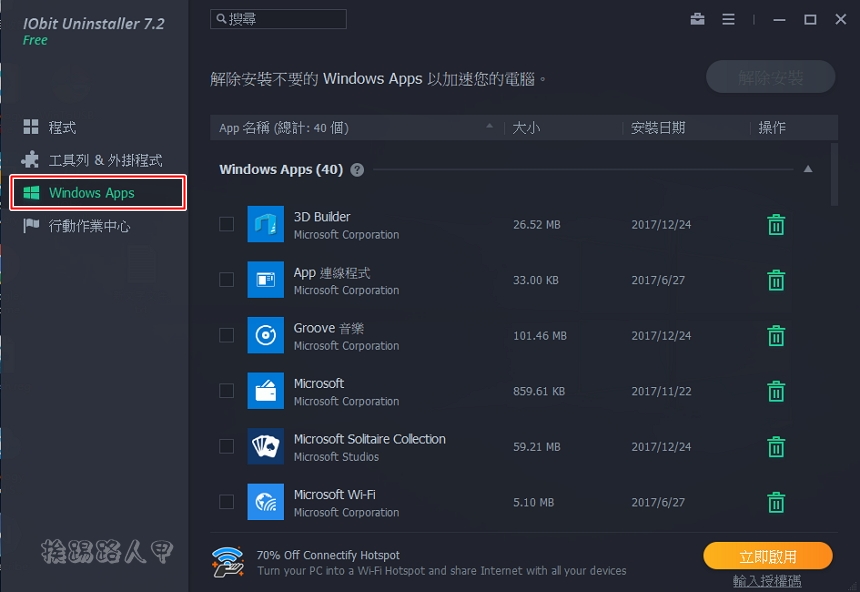Screen dimensions: 860x592
Task: Click the vertical scrollbar of app list
Action: click(834, 174)
